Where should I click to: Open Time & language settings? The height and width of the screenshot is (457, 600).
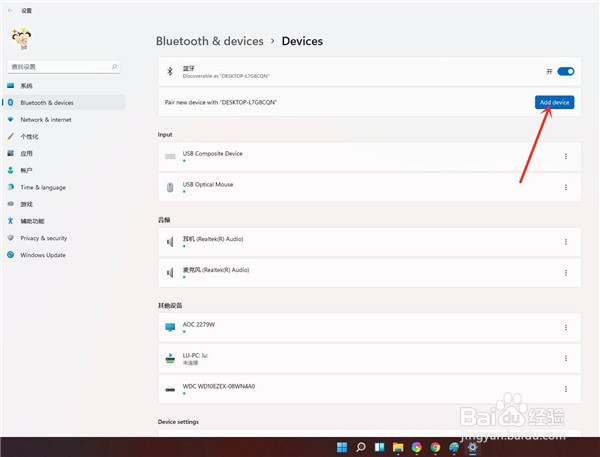[x=64, y=187]
